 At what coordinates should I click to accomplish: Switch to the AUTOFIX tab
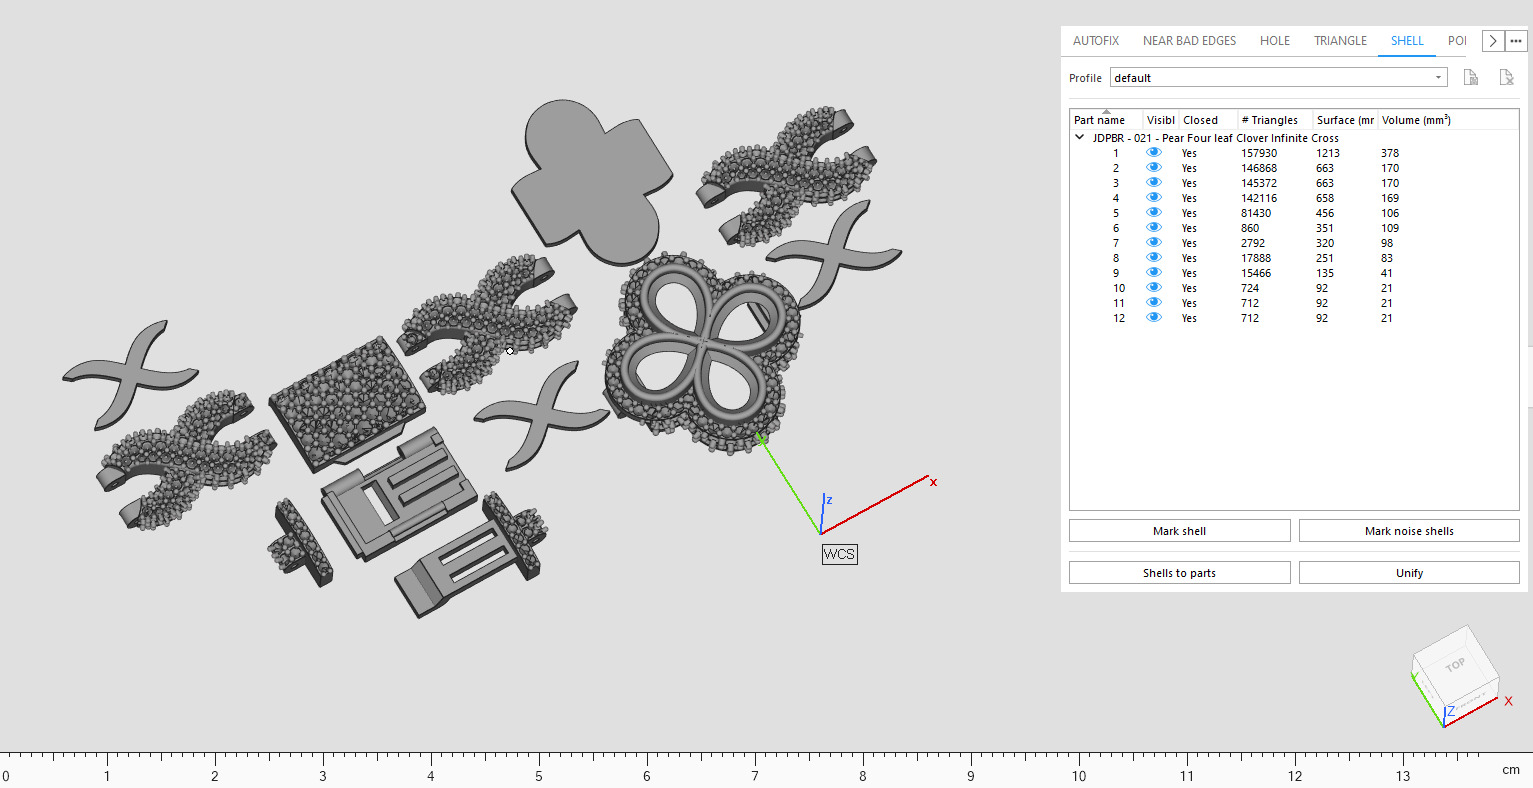(1096, 41)
